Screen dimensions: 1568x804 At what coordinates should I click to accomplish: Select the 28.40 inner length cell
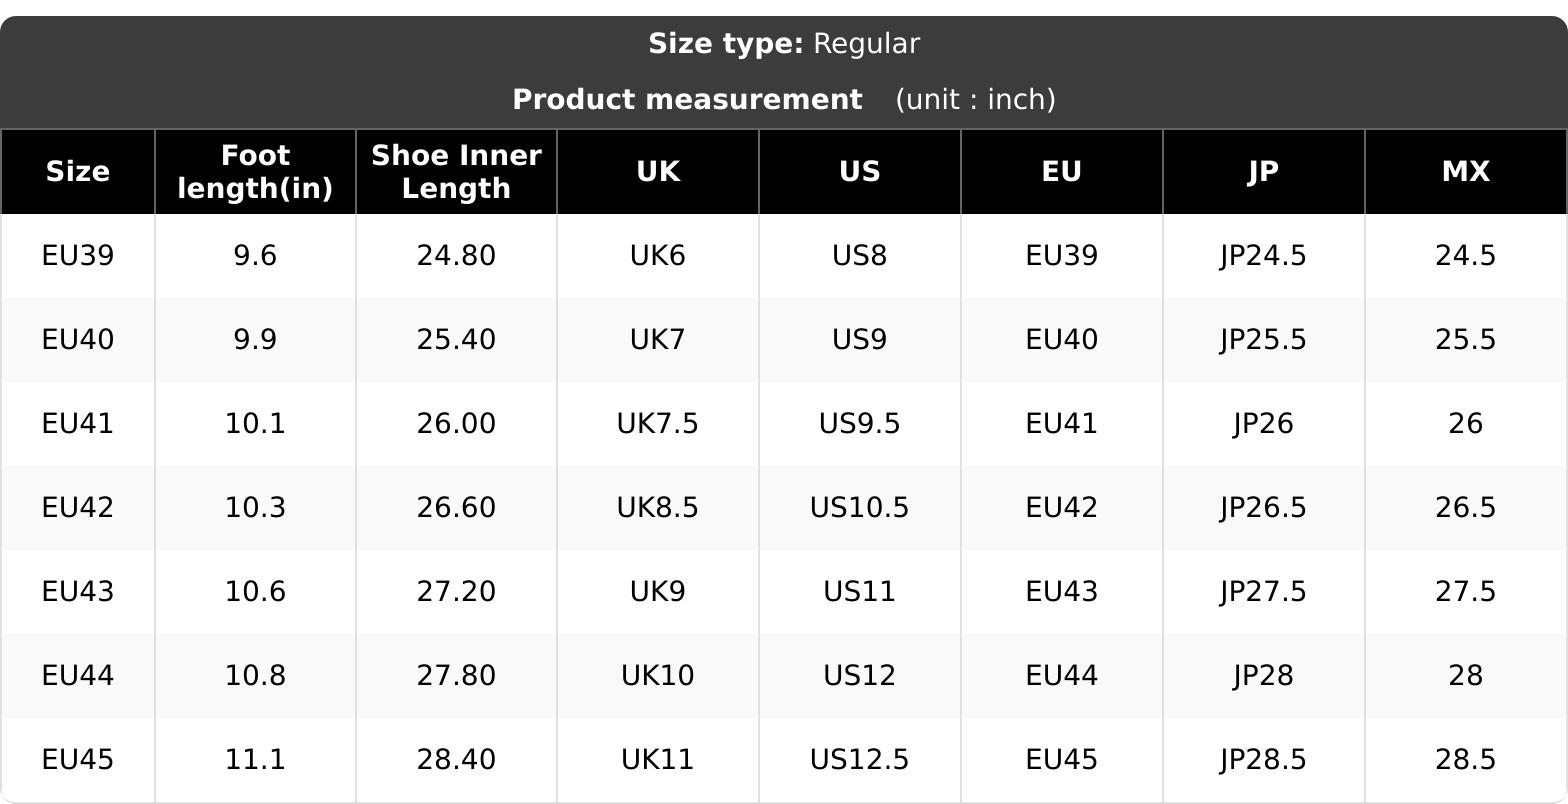(x=456, y=760)
